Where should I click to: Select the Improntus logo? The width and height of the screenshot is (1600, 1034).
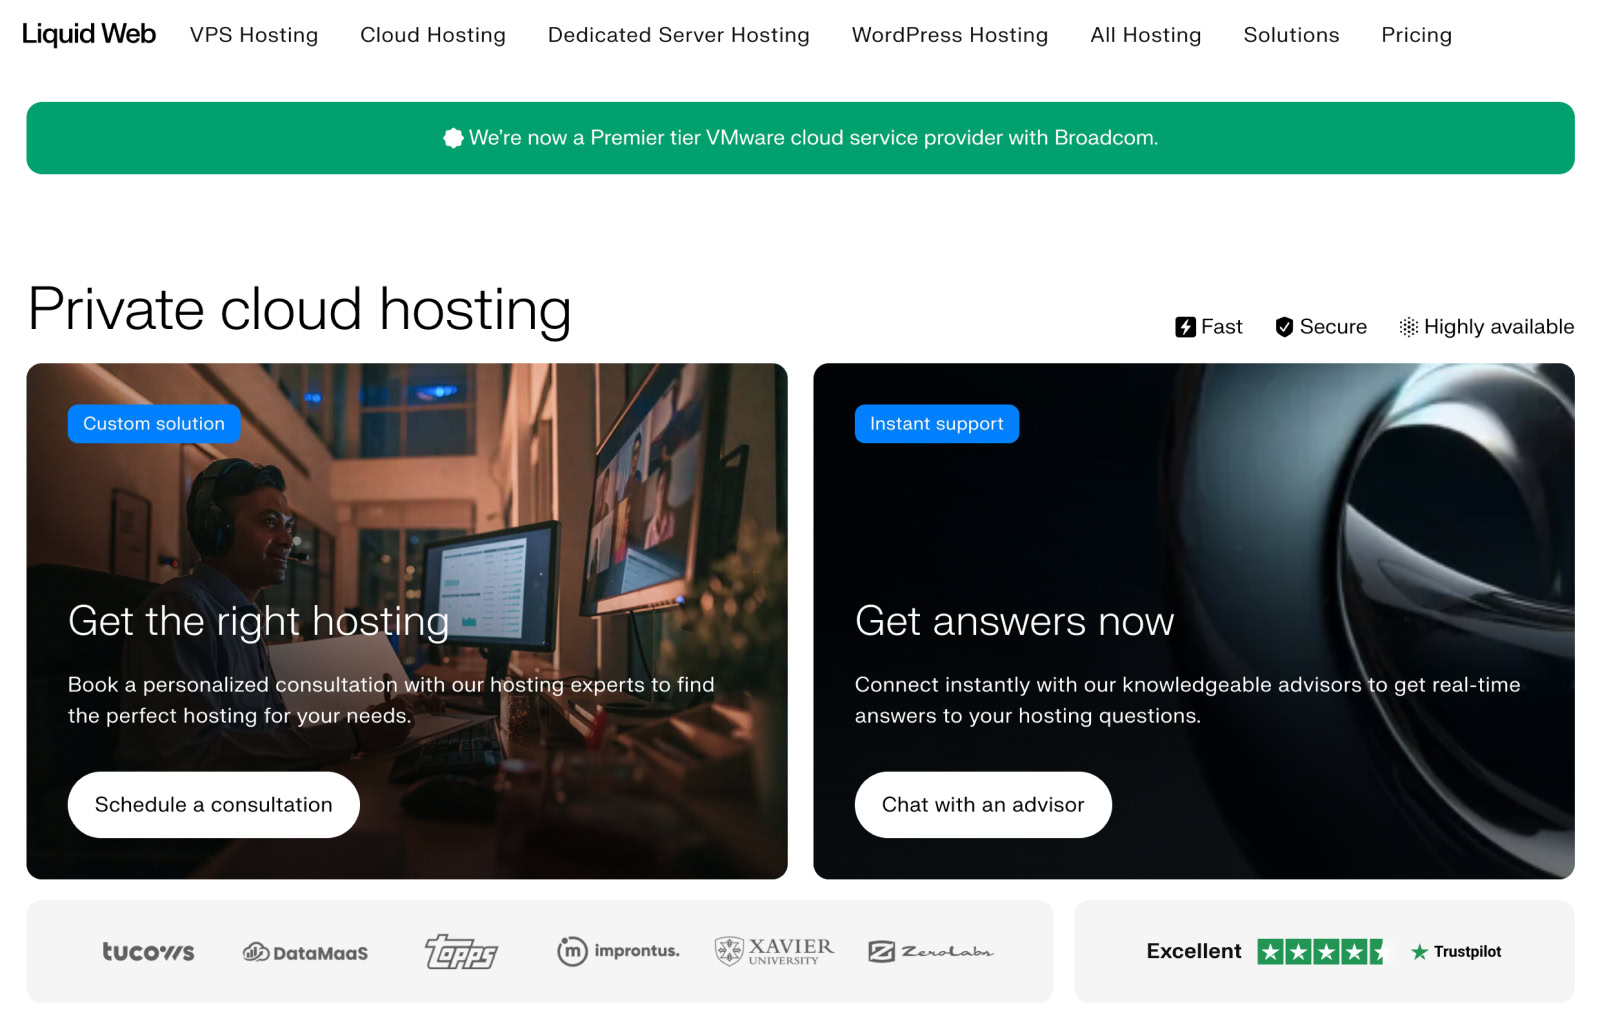coord(617,951)
